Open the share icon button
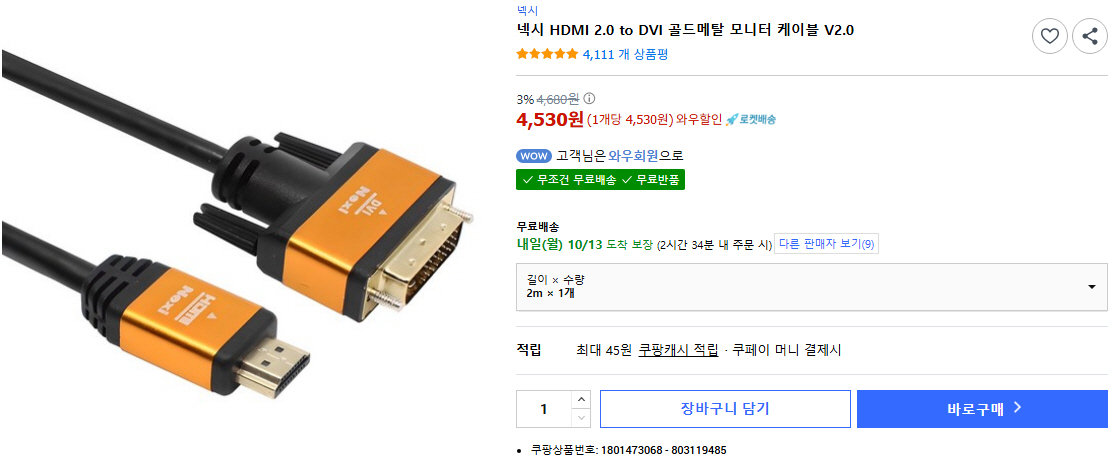The height and width of the screenshot is (461, 1112). click(1090, 36)
